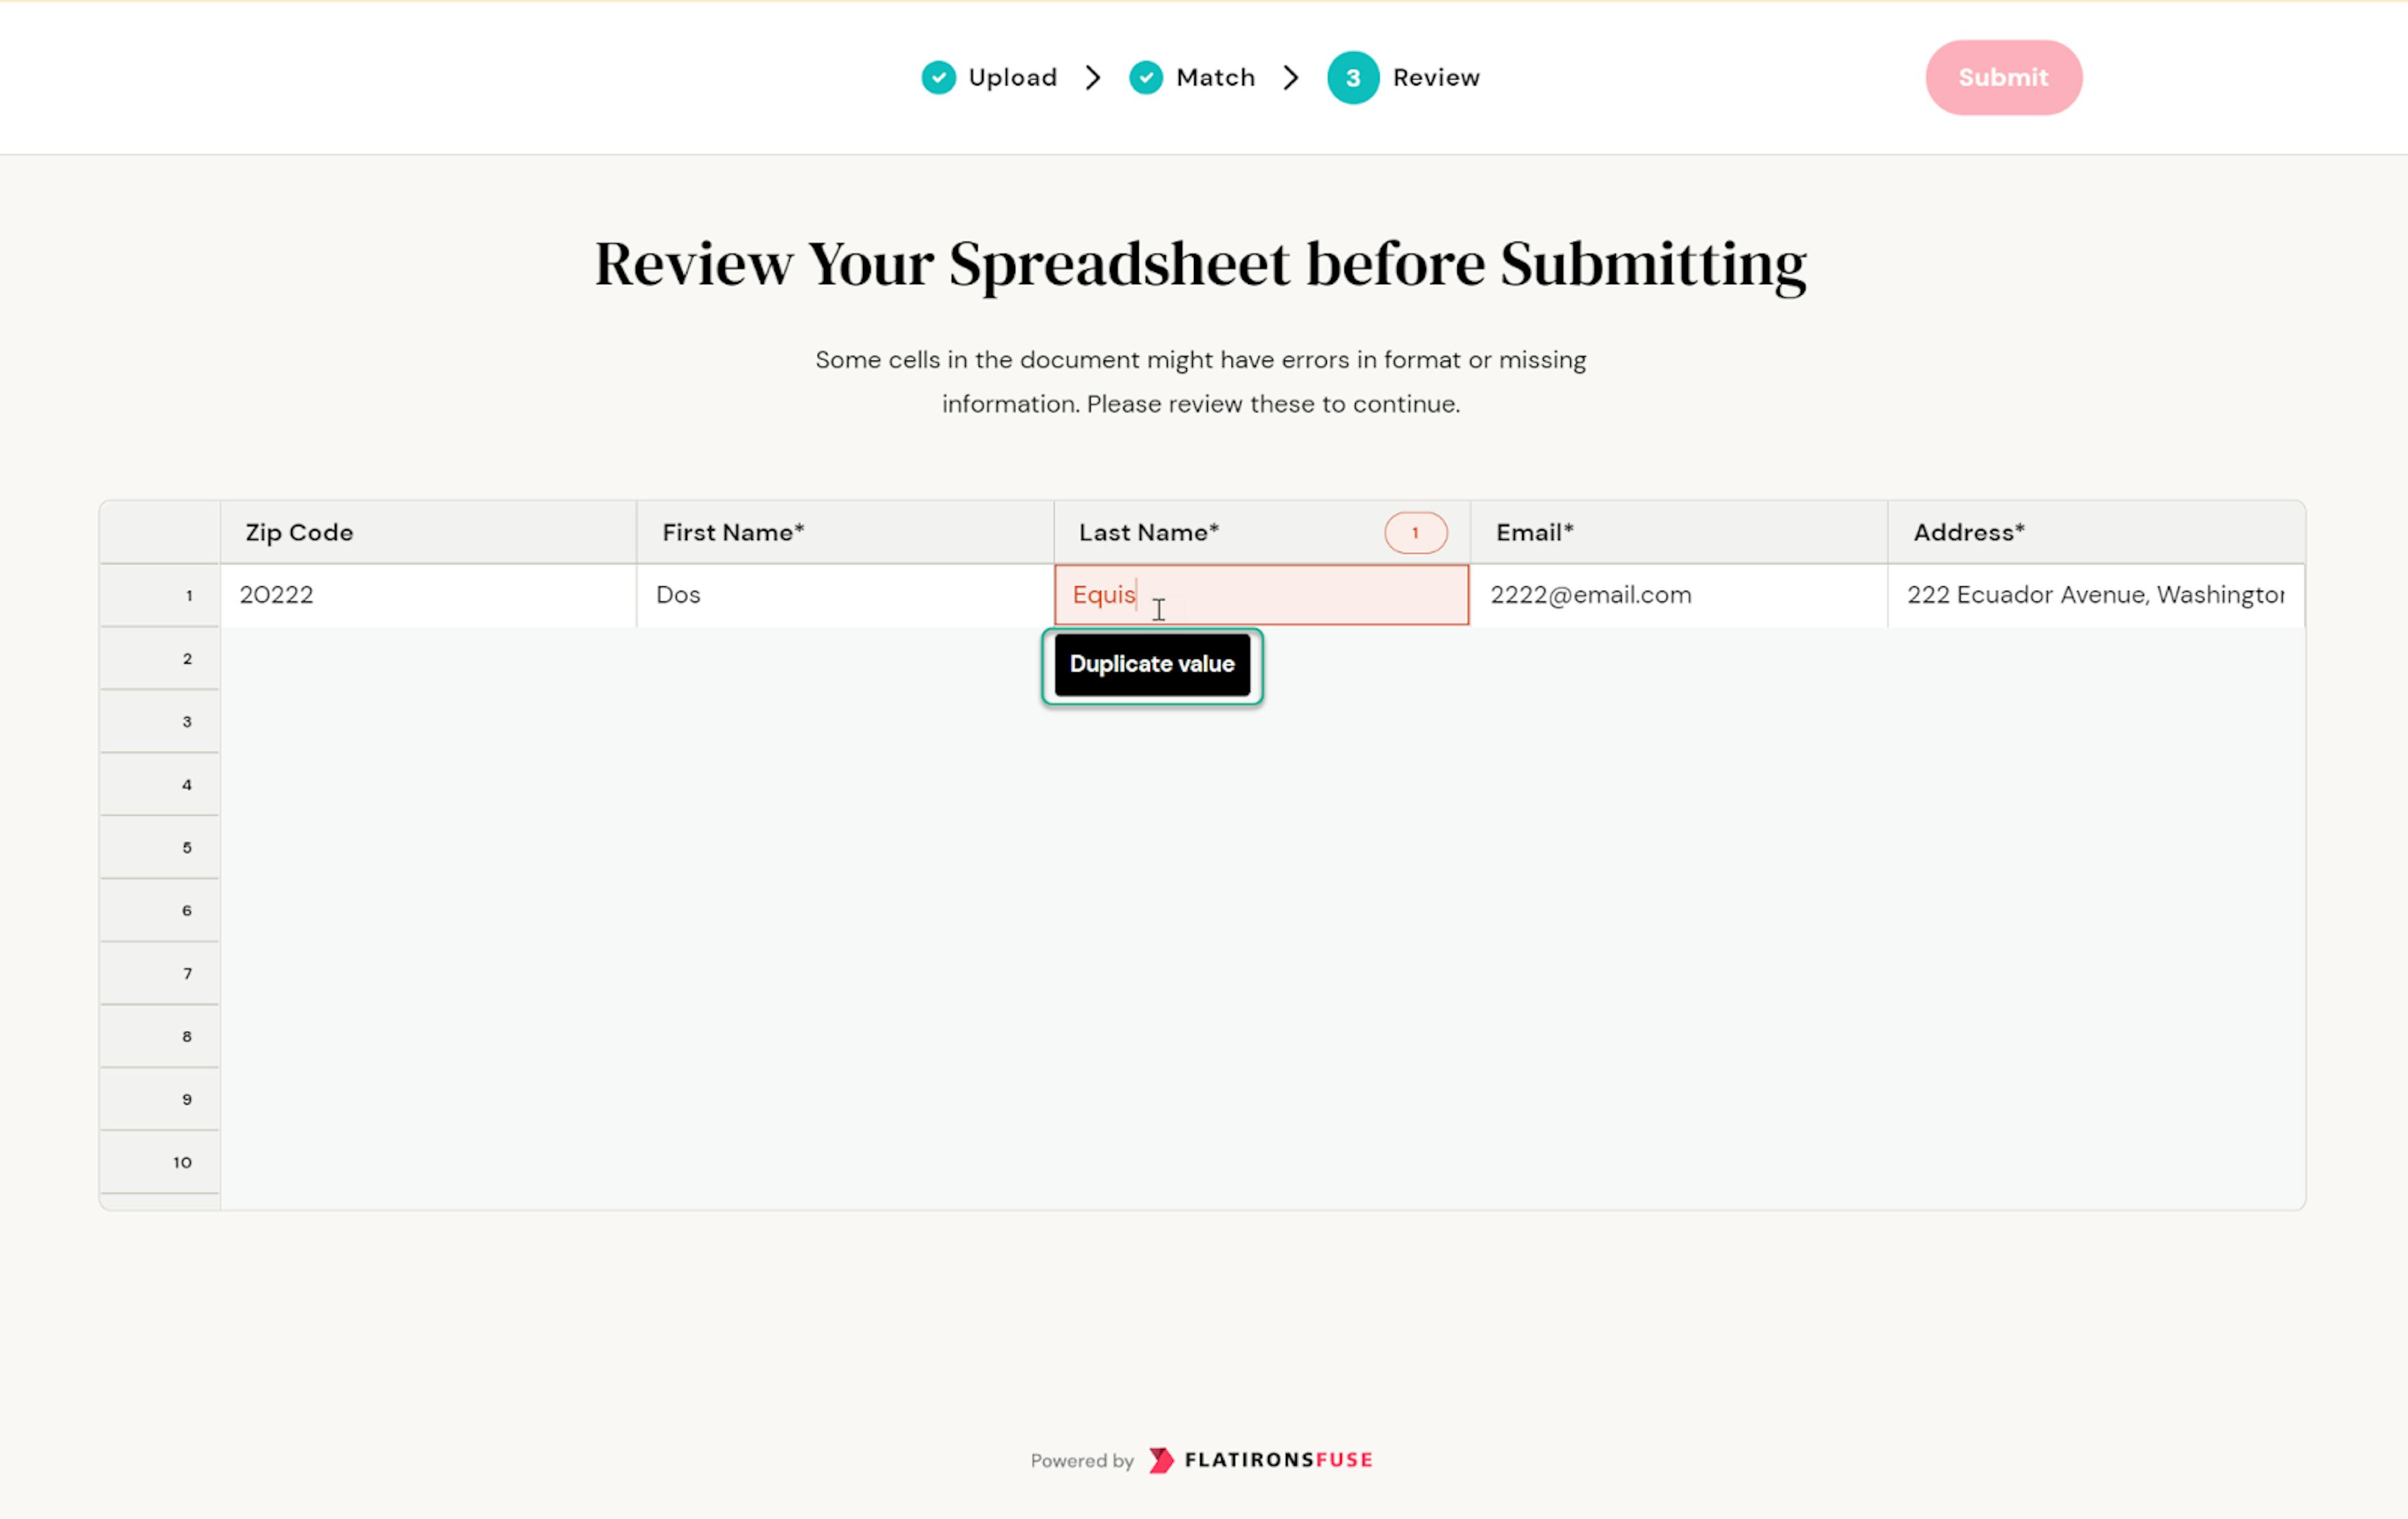Click the Duplicate value tooltip
2408x1519 pixels.
1152,665
